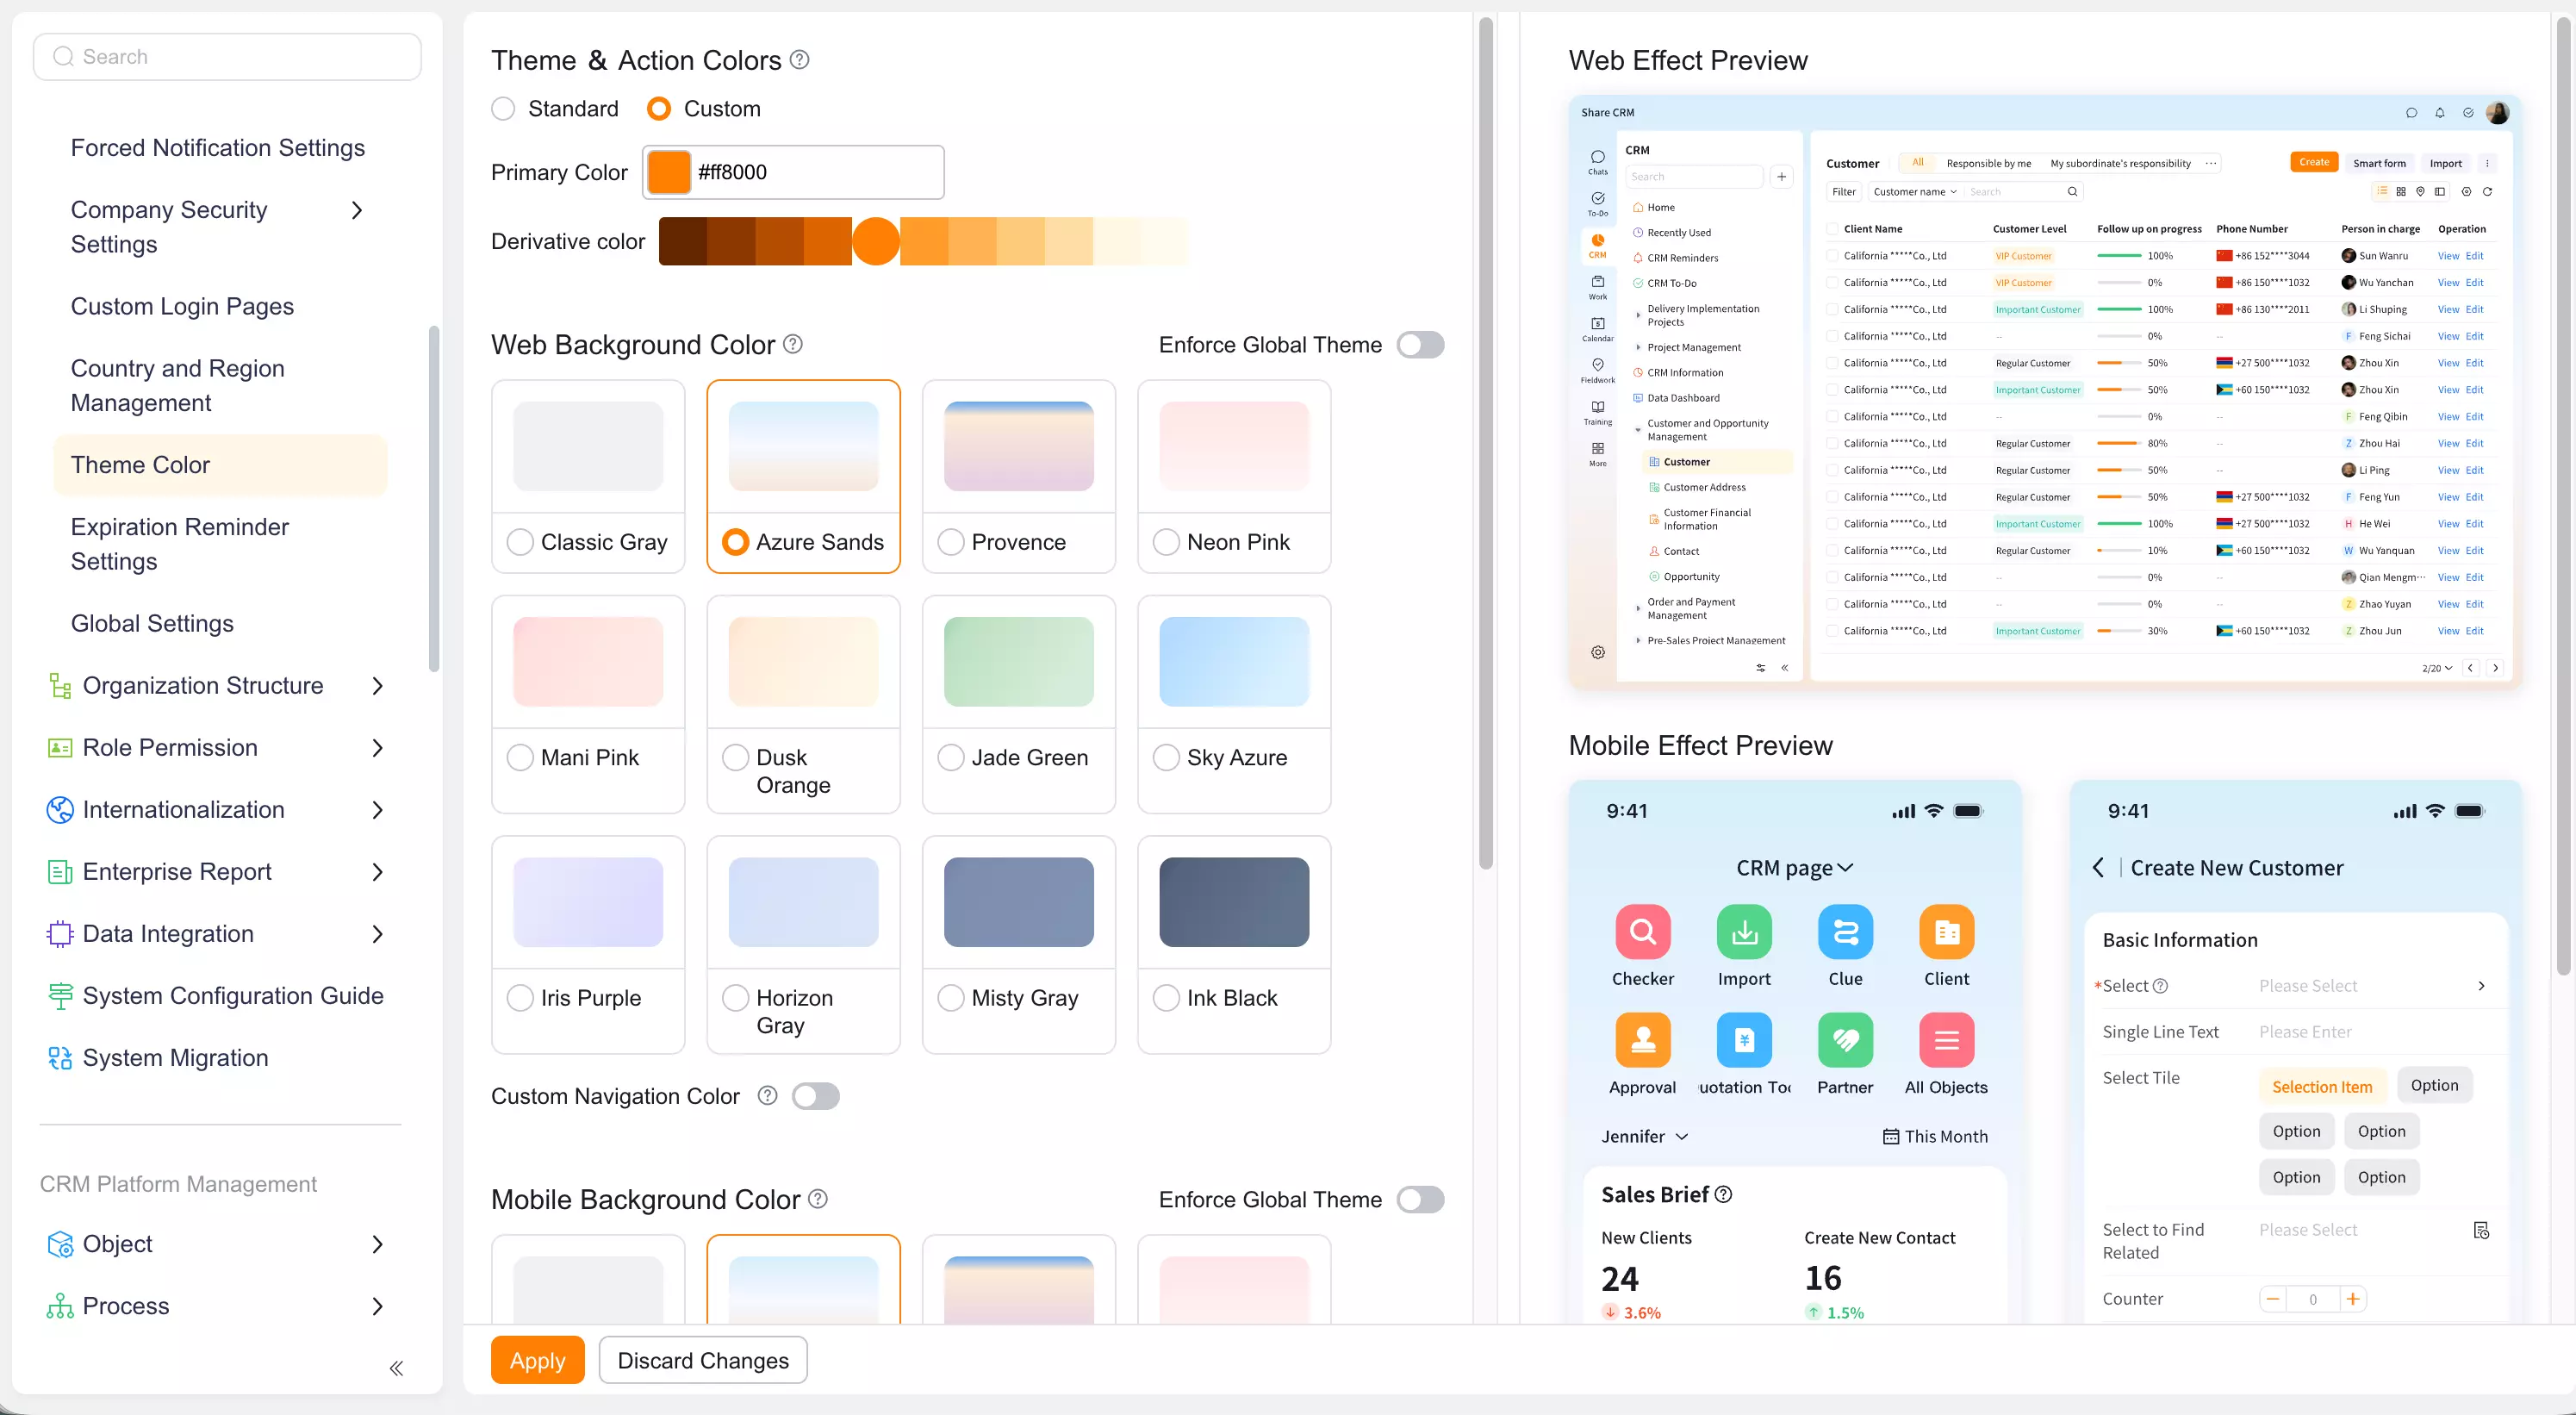Click the Import icon in mobile preview
Image resolution: width=2576 pixels, height=1415 pixels.
[x=1744, y=931]
